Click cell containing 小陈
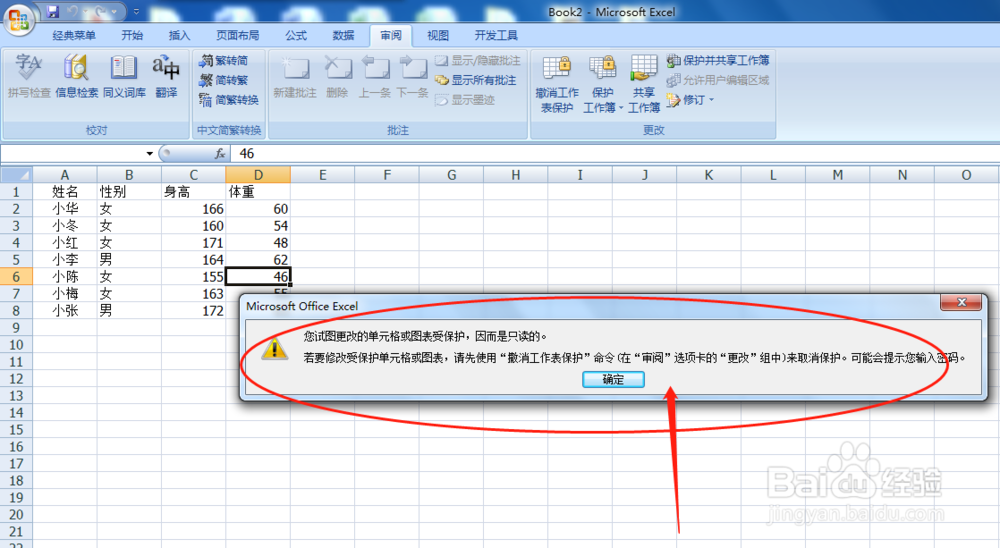 coord(65,277)
